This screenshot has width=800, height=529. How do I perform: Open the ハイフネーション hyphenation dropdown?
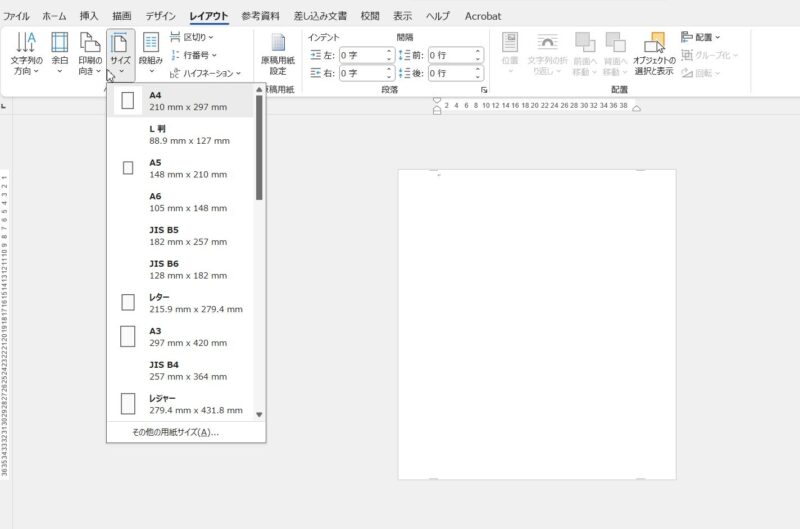[x=205, y=73]
